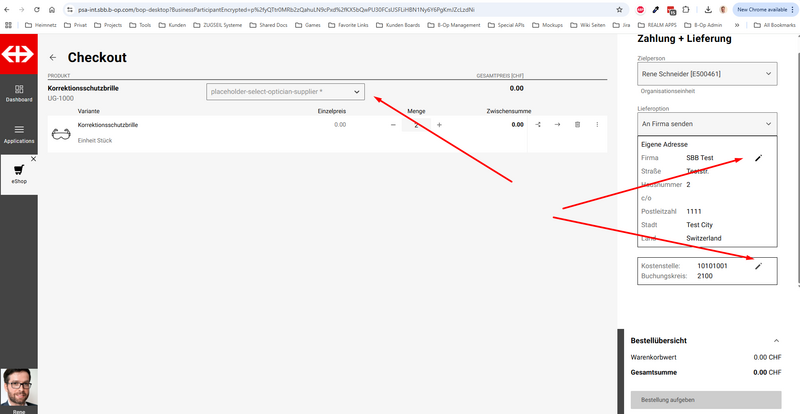Increase quantity with the plus button
Screen dimensions: 800x414
439,125
